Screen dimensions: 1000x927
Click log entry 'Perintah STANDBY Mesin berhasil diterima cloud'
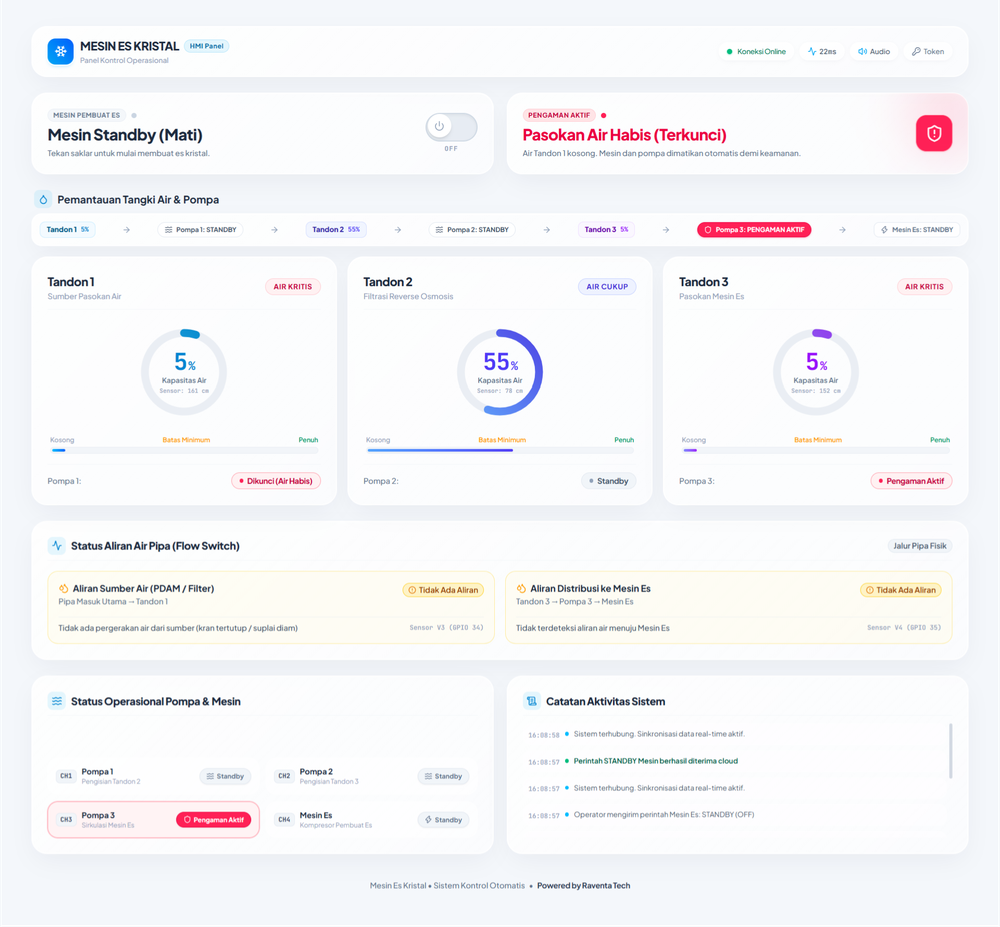[656, 761]
